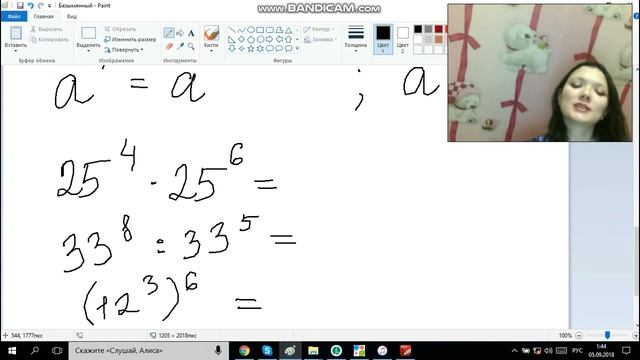This screenshot has height=360, width=640.
Task: Pick the black color swatch
Action: click(418, 29)
